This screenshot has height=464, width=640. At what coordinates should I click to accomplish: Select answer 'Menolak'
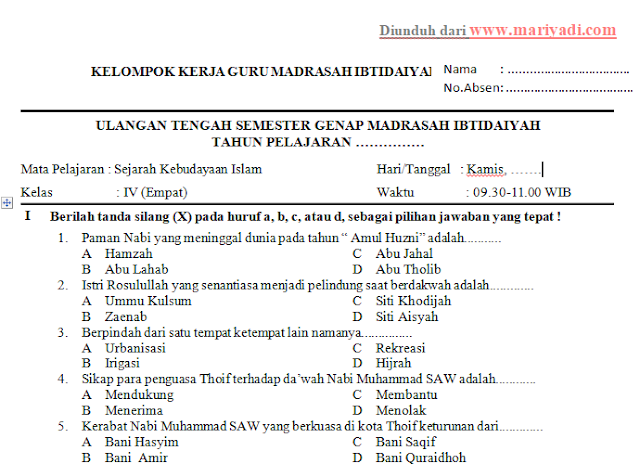click(x=401, y=410)
